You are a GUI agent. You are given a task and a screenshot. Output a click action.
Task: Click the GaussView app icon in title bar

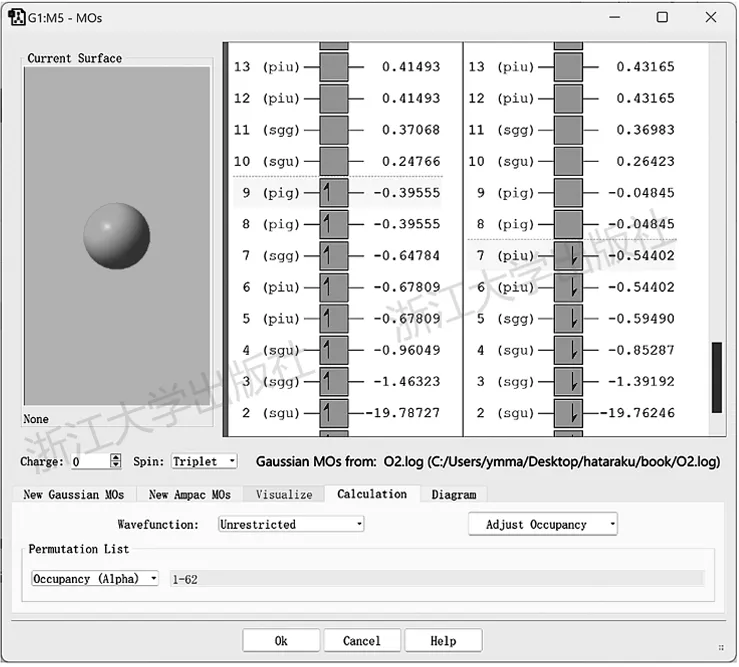tap(17, 18)
